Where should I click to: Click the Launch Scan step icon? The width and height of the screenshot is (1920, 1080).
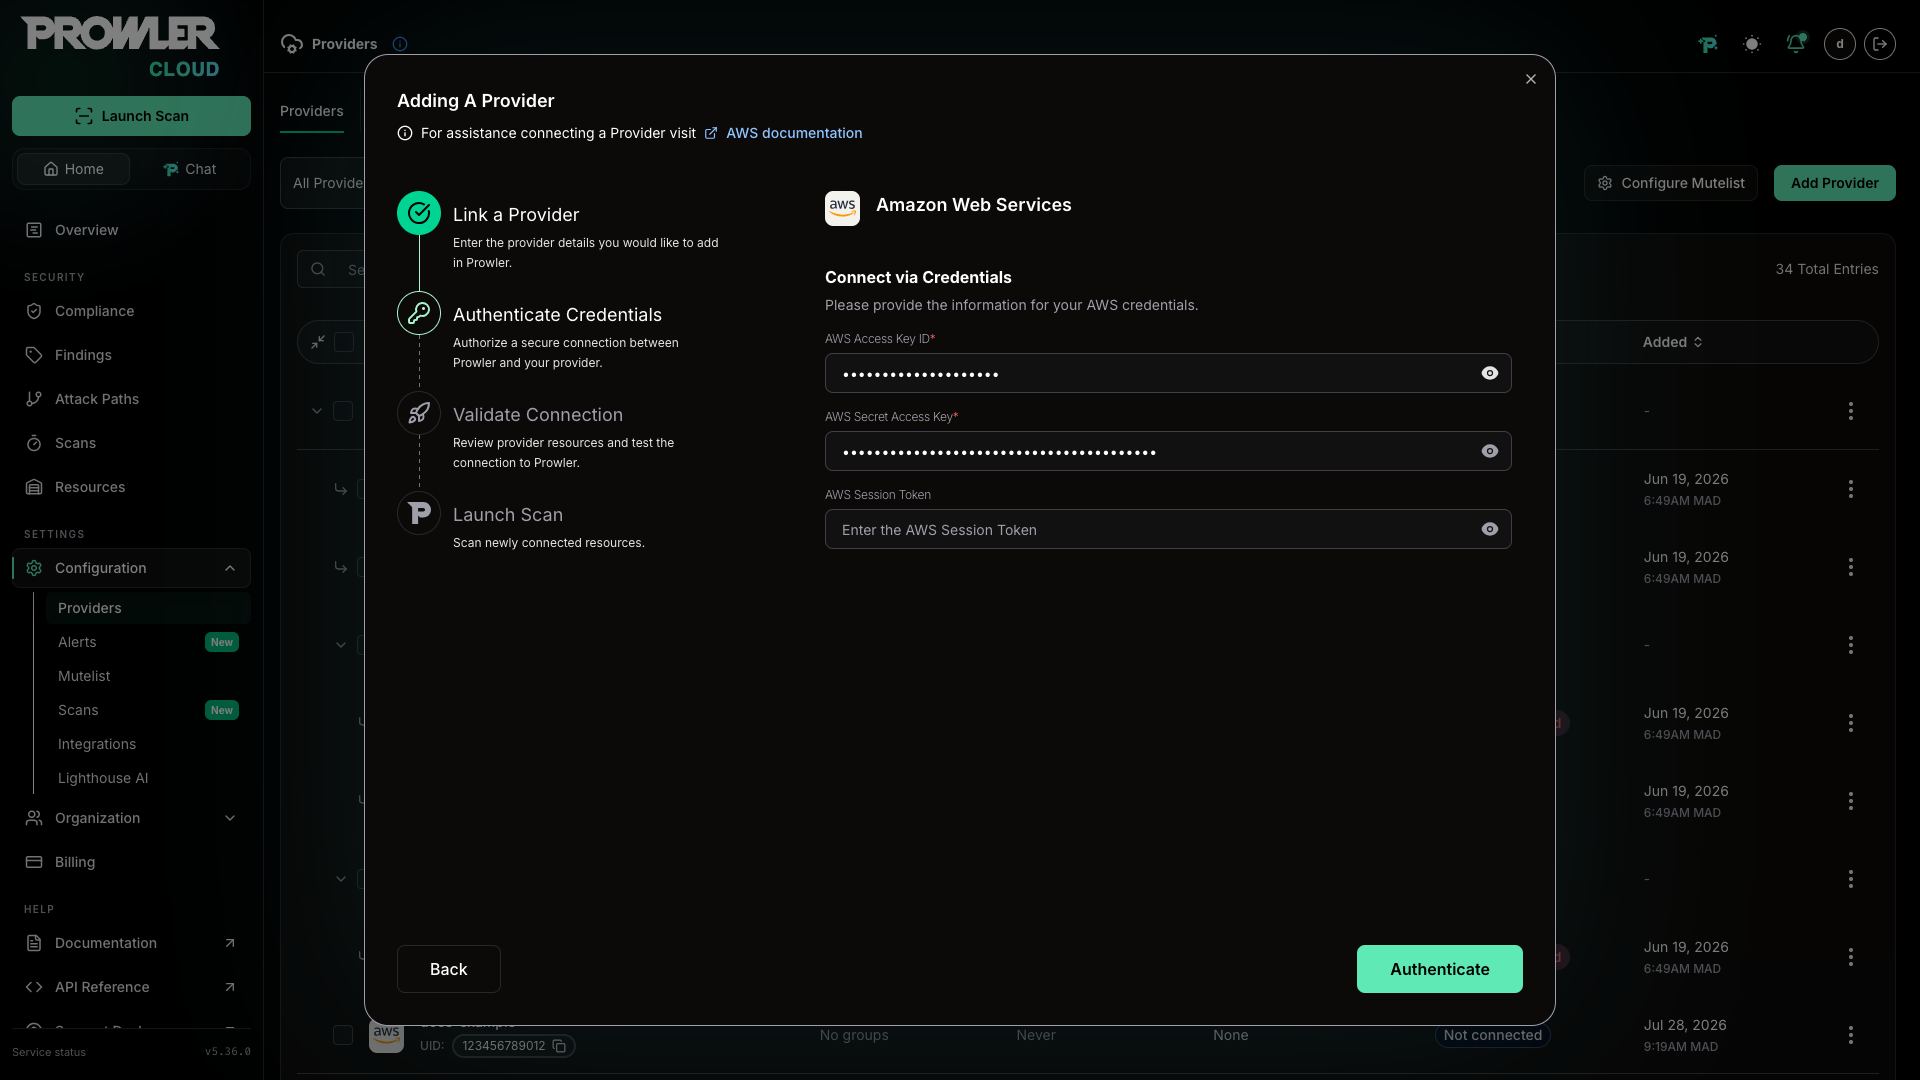(x=419, y=513)
